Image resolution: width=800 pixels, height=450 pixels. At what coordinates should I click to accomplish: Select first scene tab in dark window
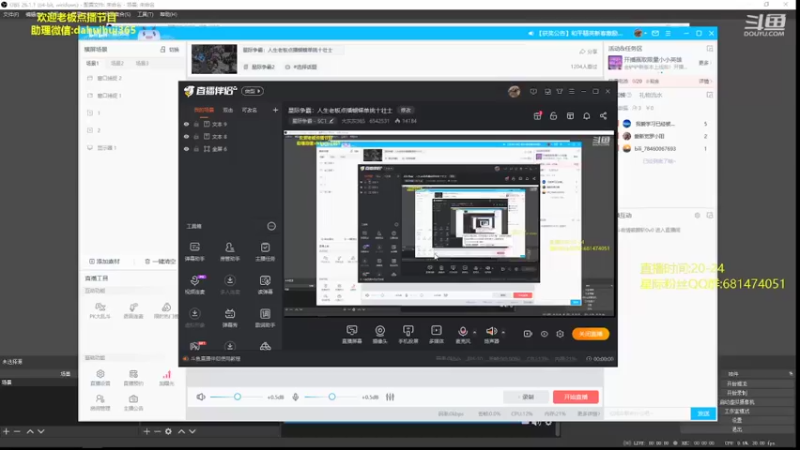pos(204,110)
